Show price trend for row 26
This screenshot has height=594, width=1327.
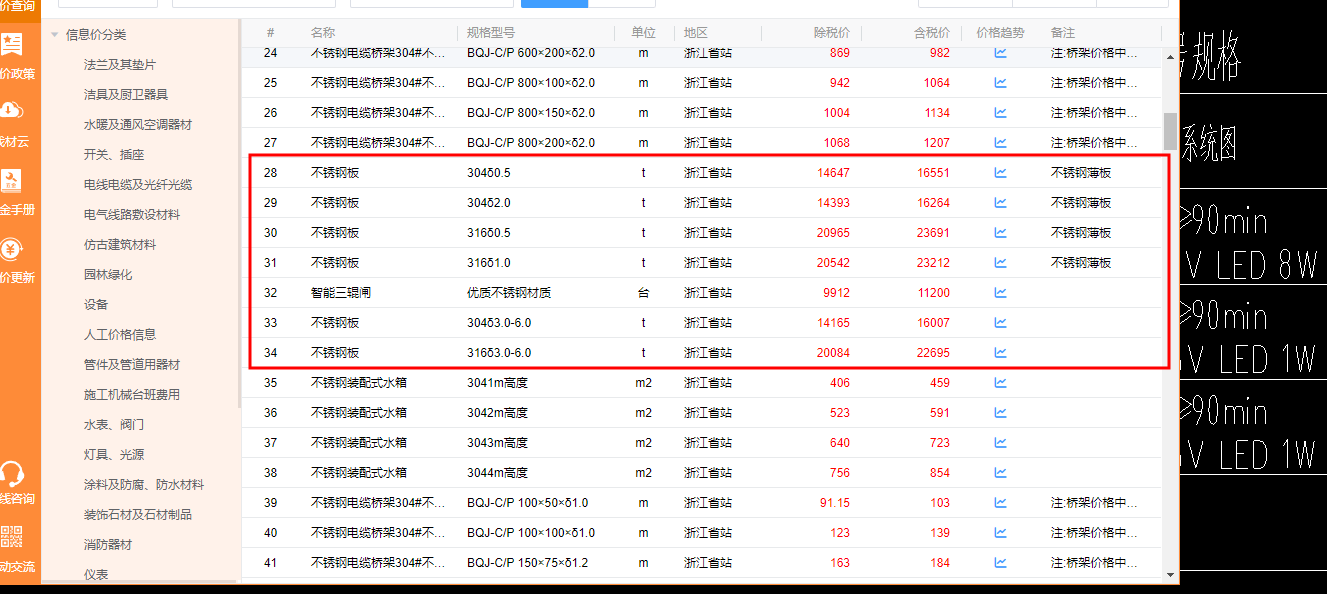pos(1000,113)
